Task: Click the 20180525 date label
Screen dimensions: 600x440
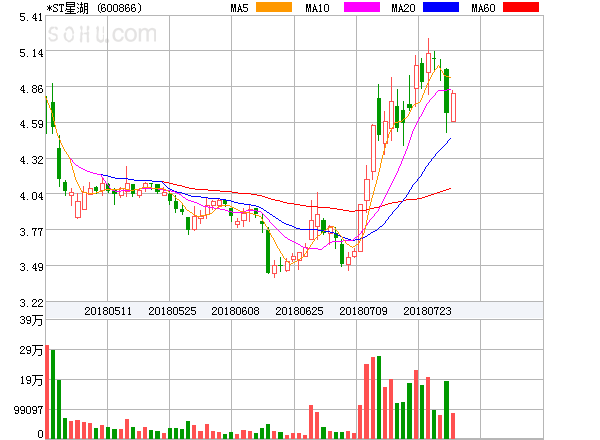Action: (172, 311)
